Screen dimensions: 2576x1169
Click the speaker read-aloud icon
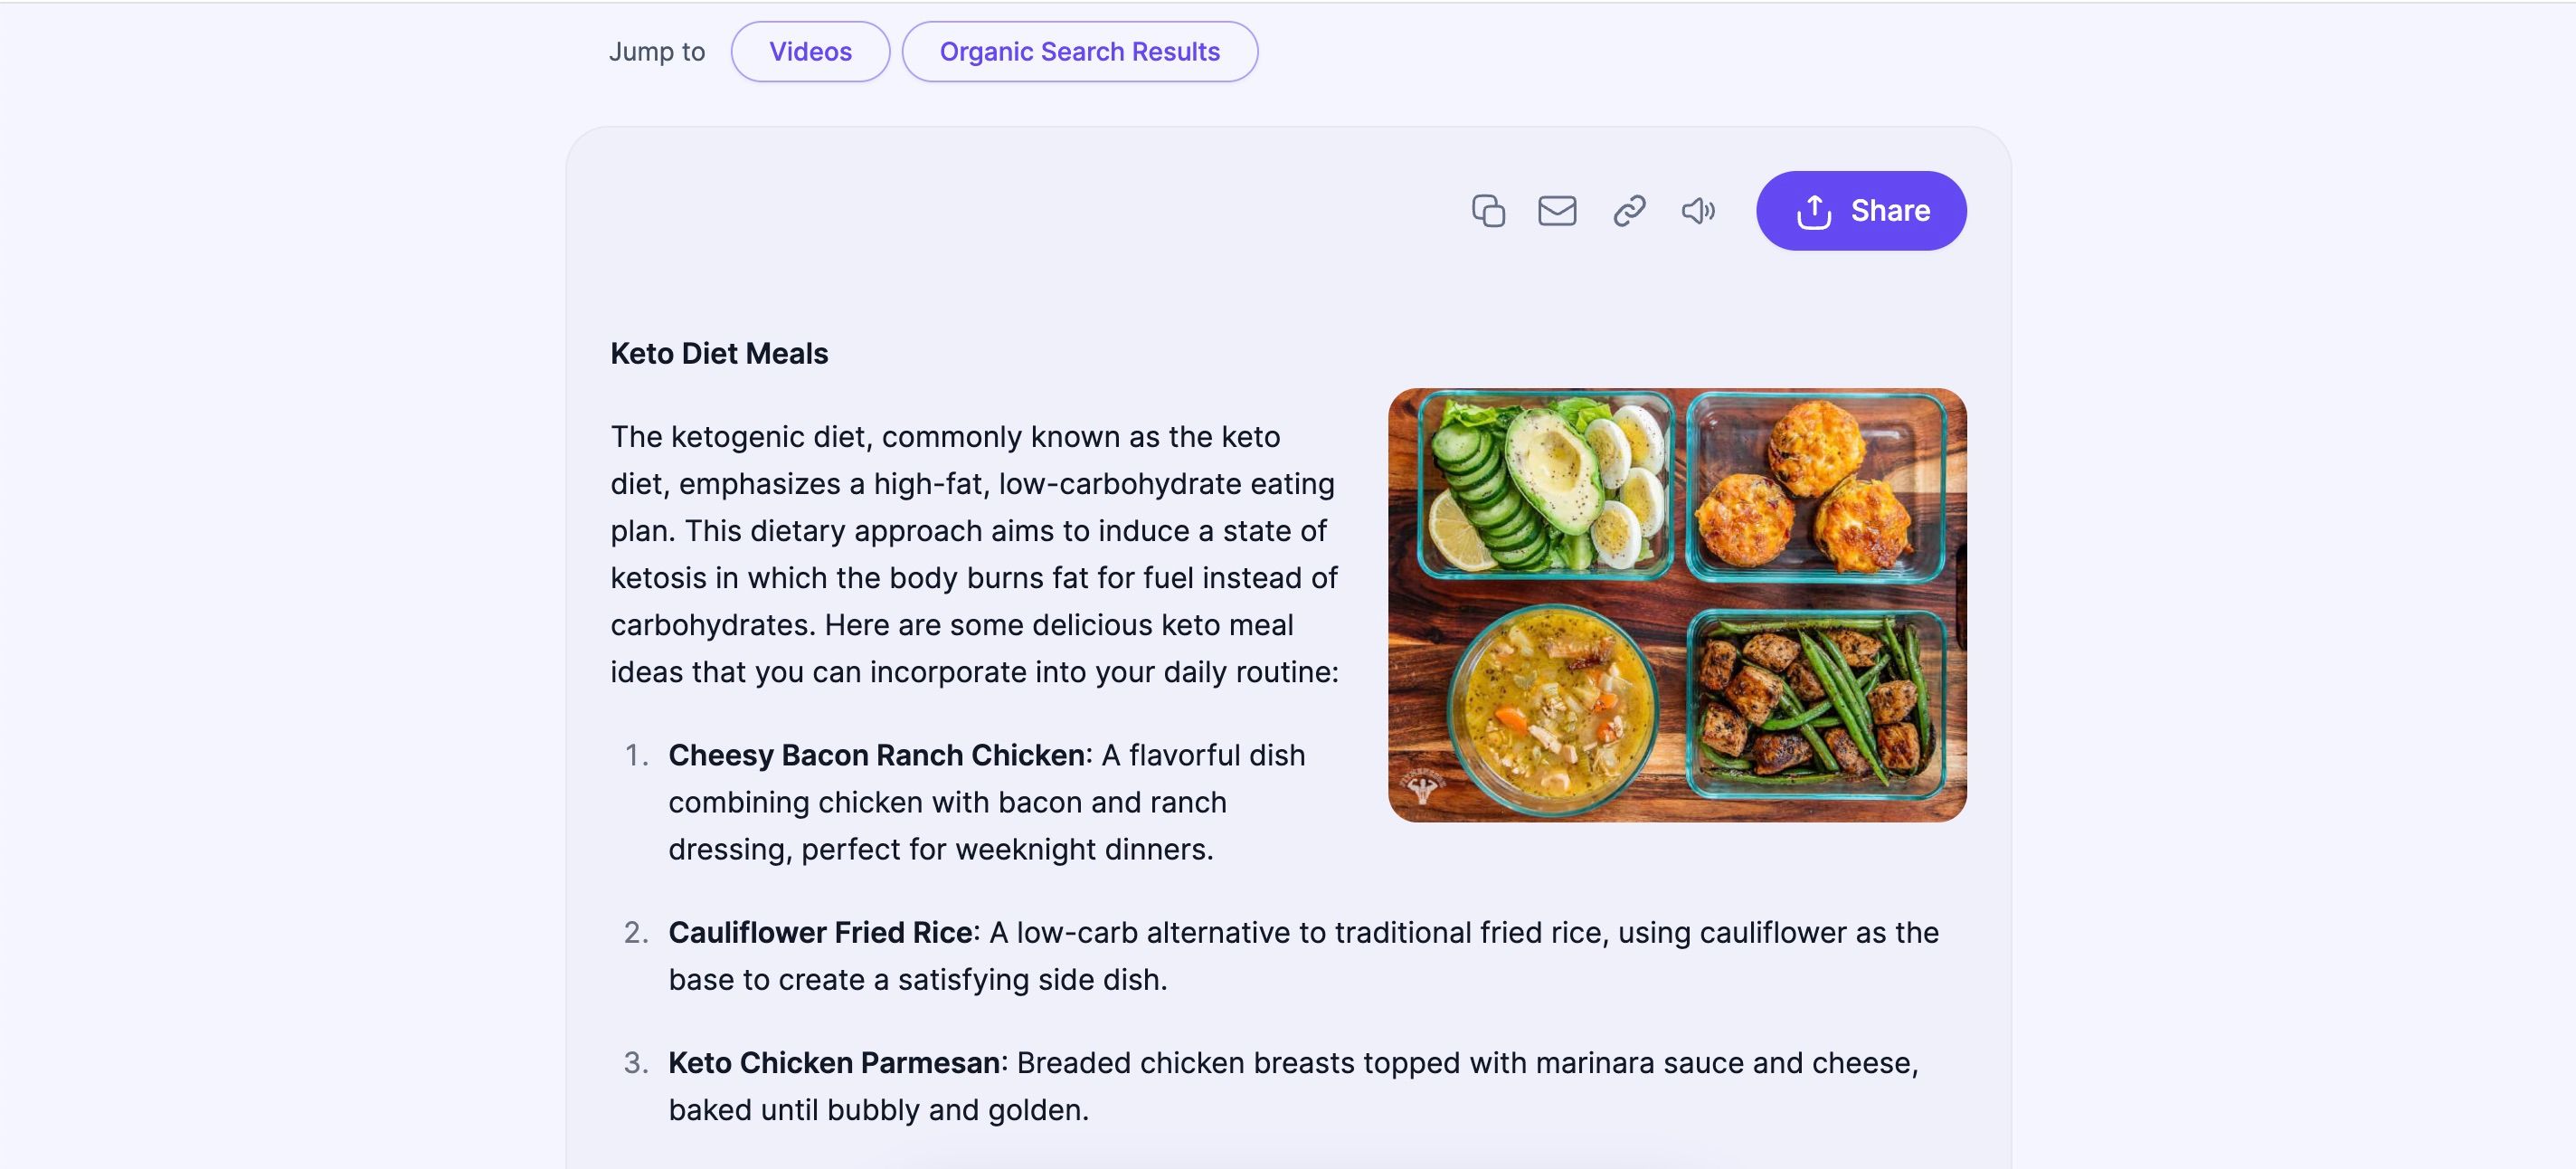pyautogui.click(x=1698, y=211)
